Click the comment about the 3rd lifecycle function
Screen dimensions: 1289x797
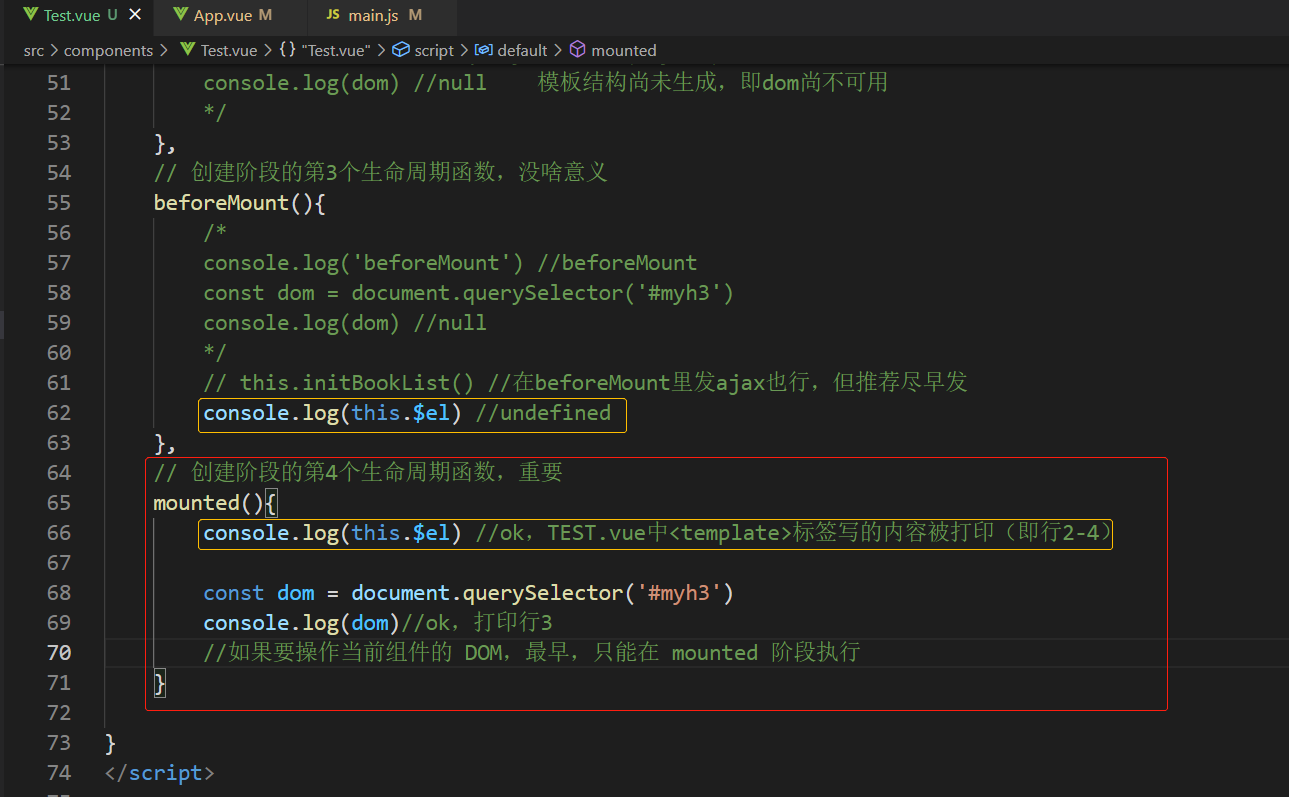380,172
